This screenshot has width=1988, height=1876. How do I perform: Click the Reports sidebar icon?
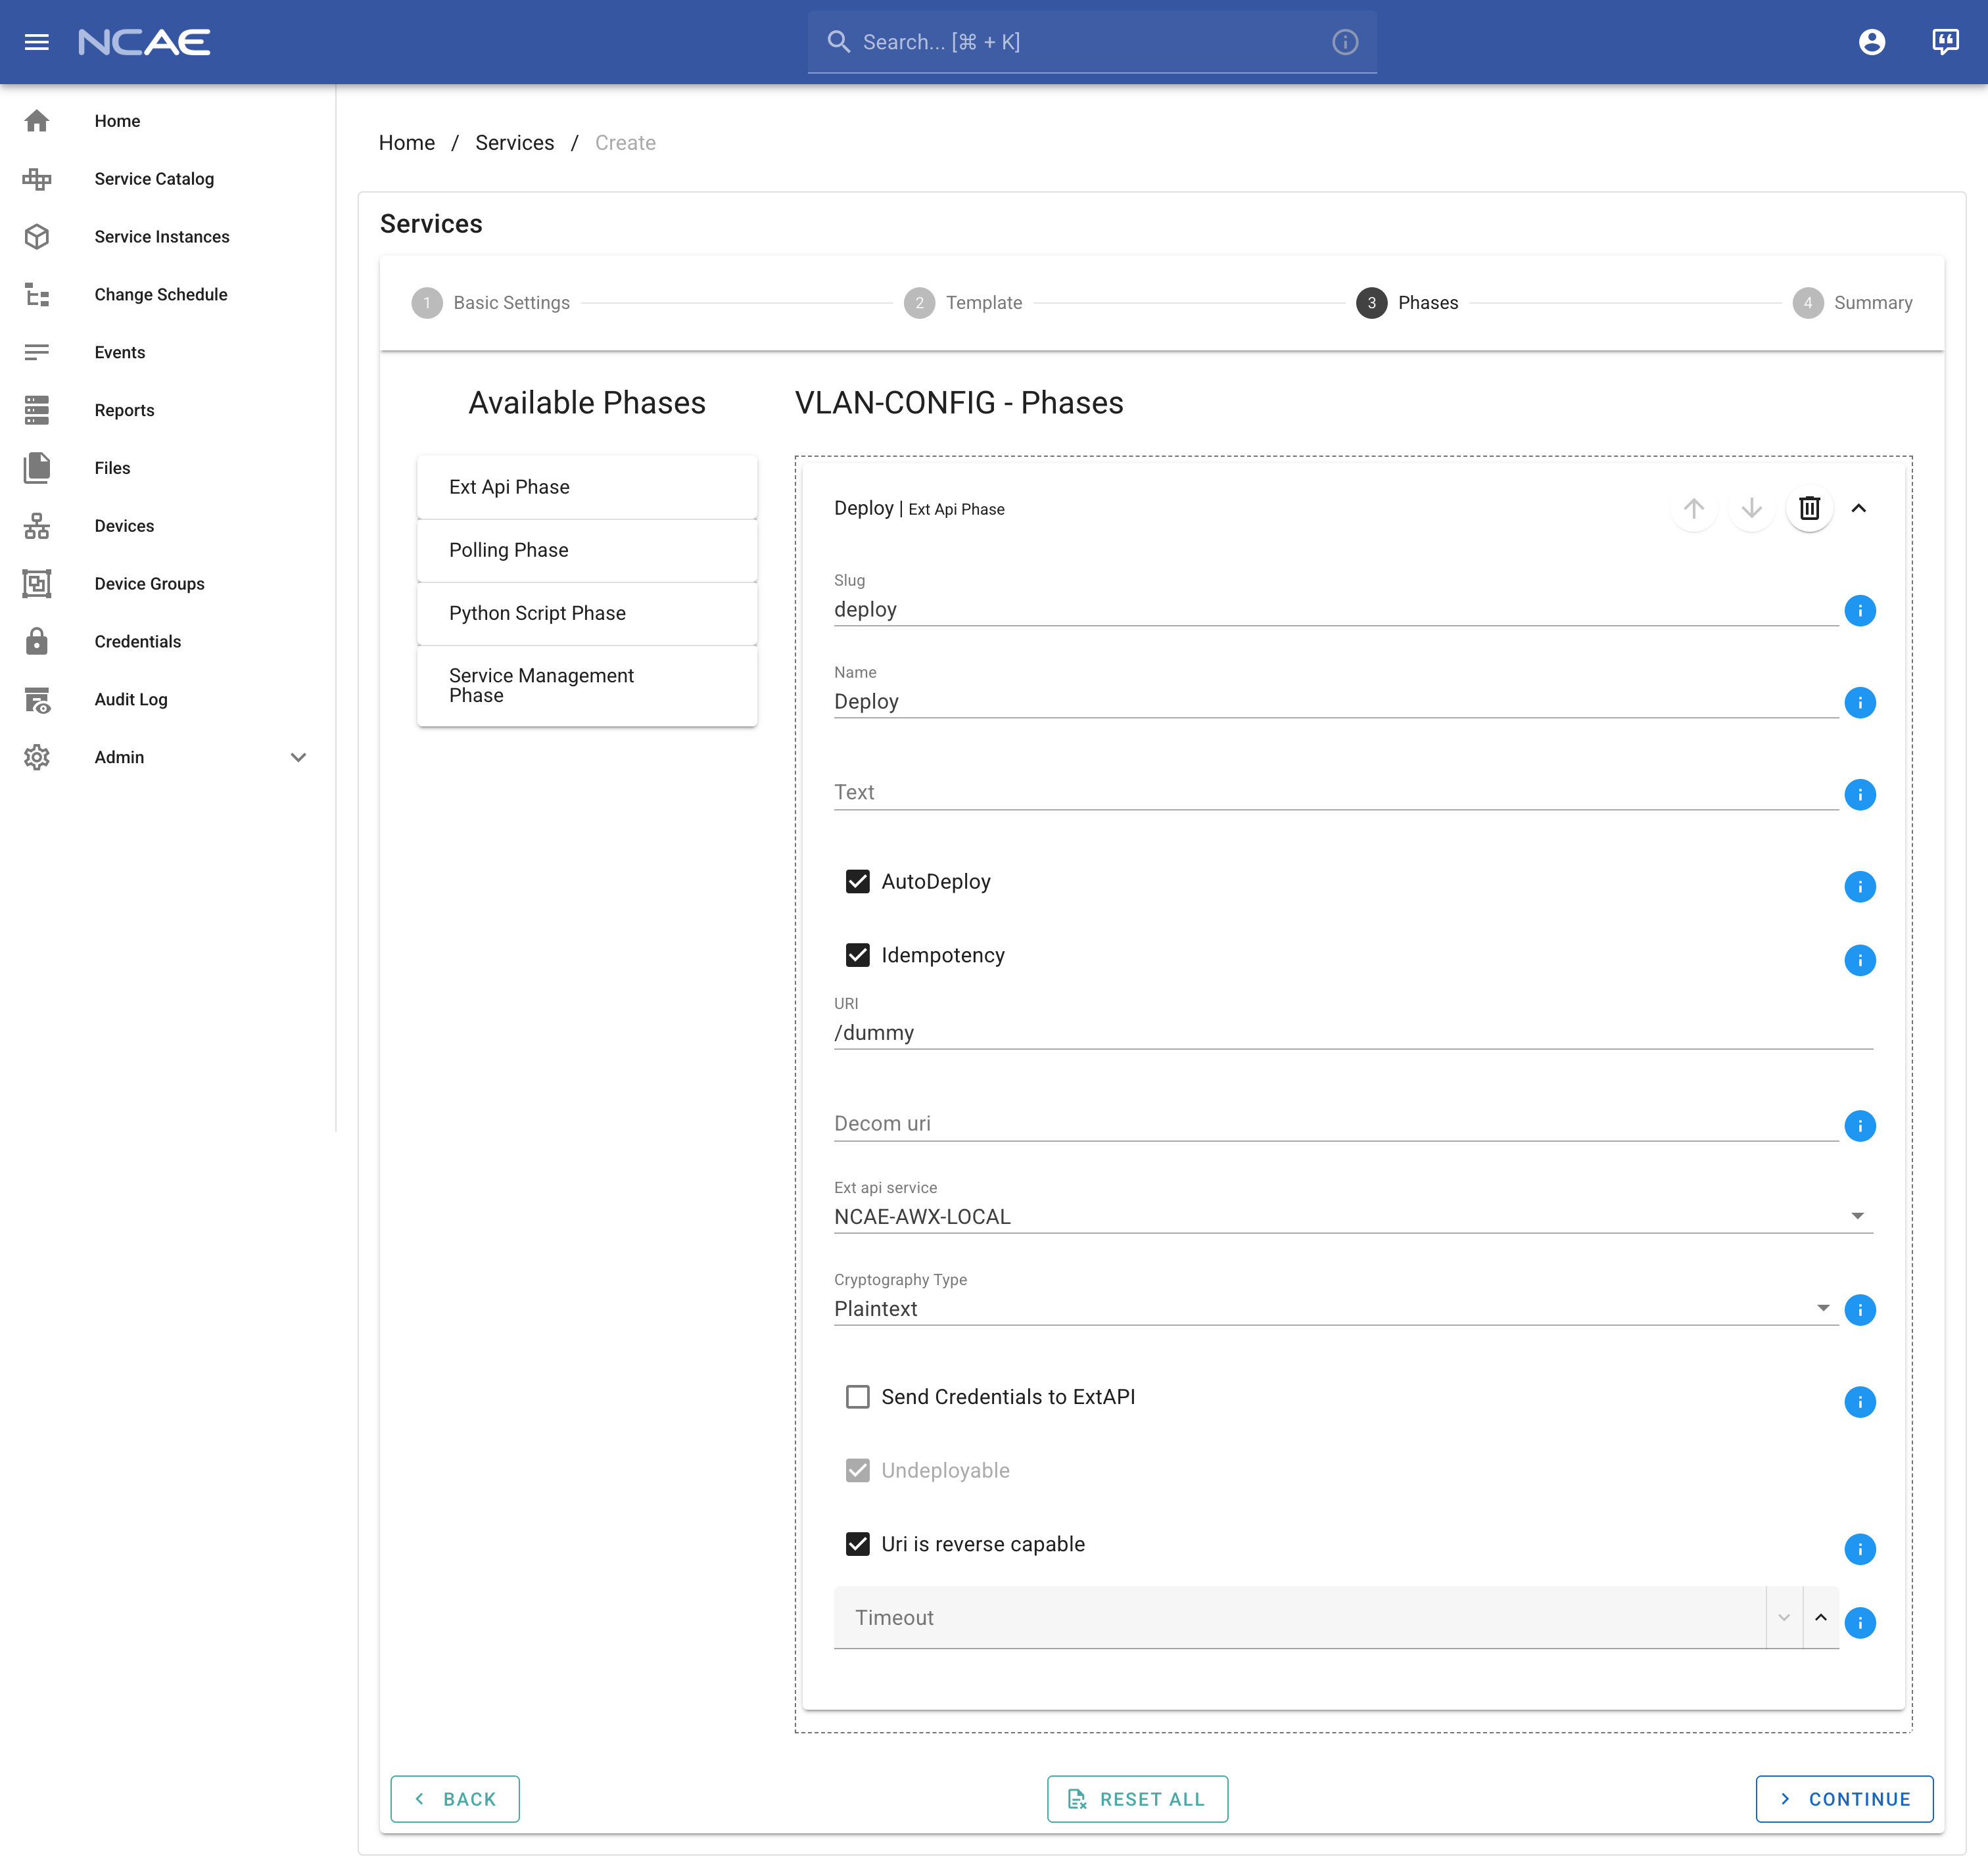[37, 411]
